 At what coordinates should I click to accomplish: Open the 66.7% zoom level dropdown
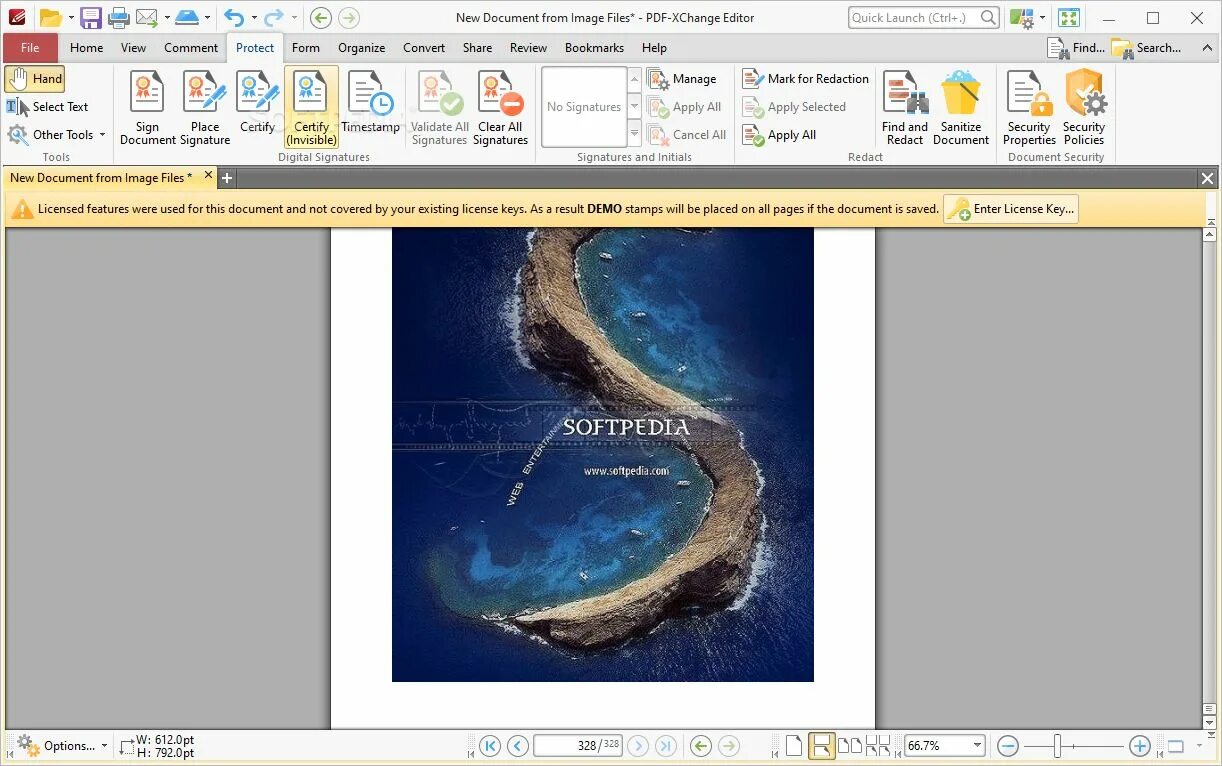tap(976, 746)
